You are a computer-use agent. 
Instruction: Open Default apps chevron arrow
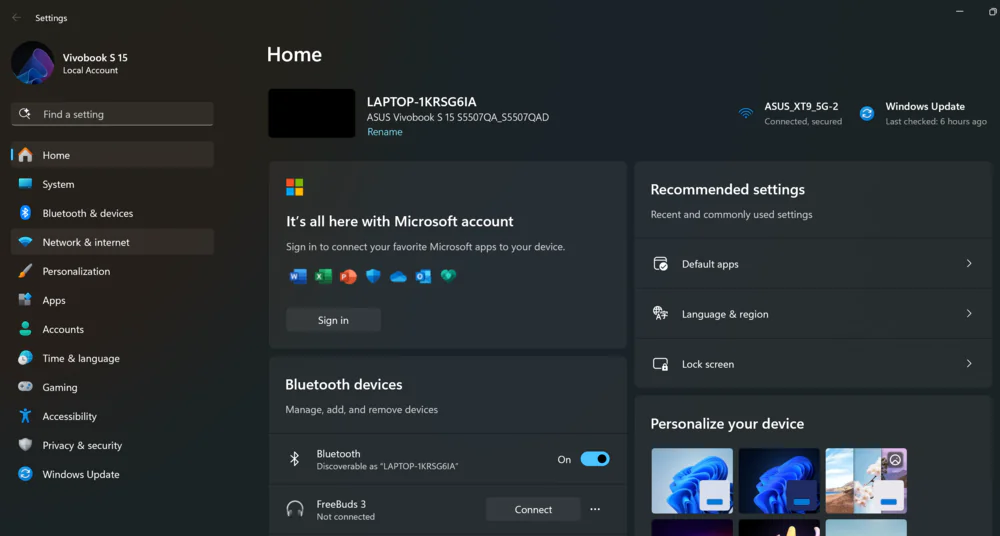(x=969, y=264)
